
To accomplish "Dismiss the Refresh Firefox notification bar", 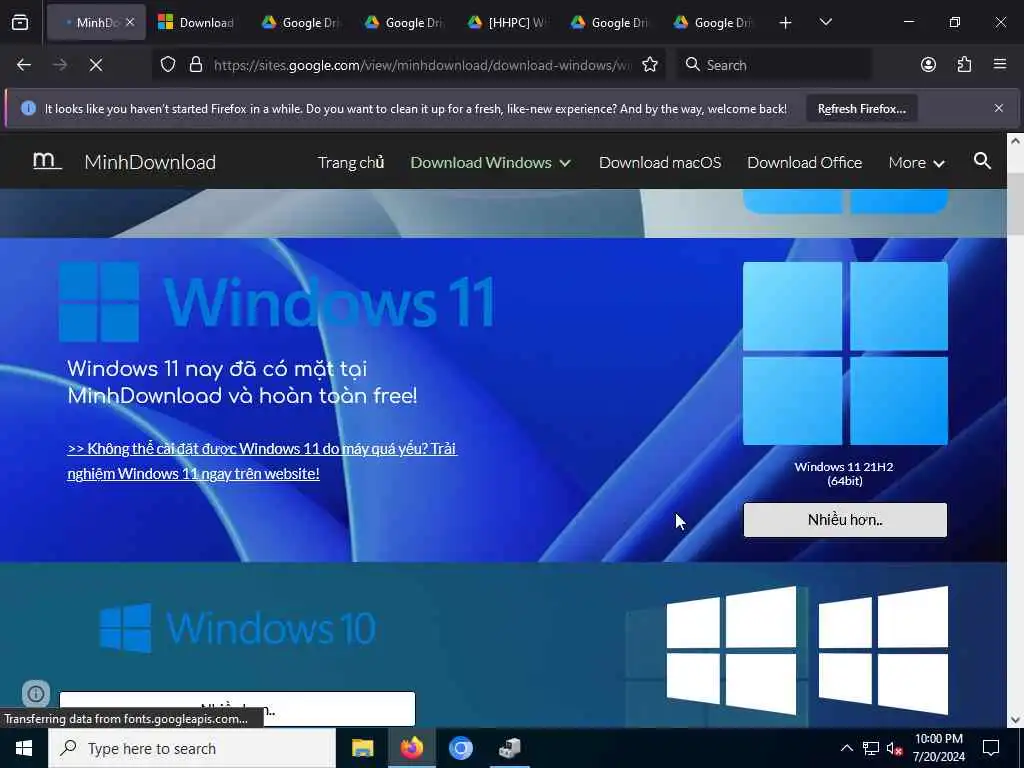I will click(x=999, y=108).
